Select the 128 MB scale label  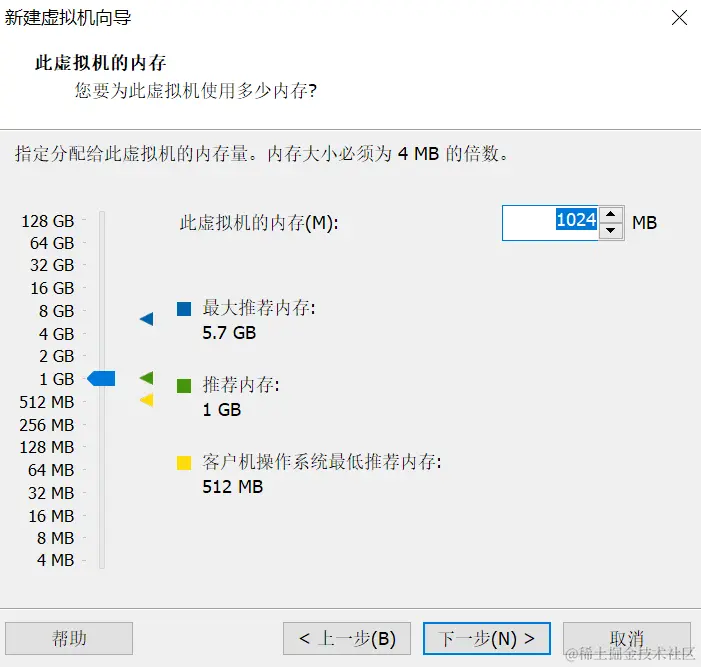[x=46, y=447]
